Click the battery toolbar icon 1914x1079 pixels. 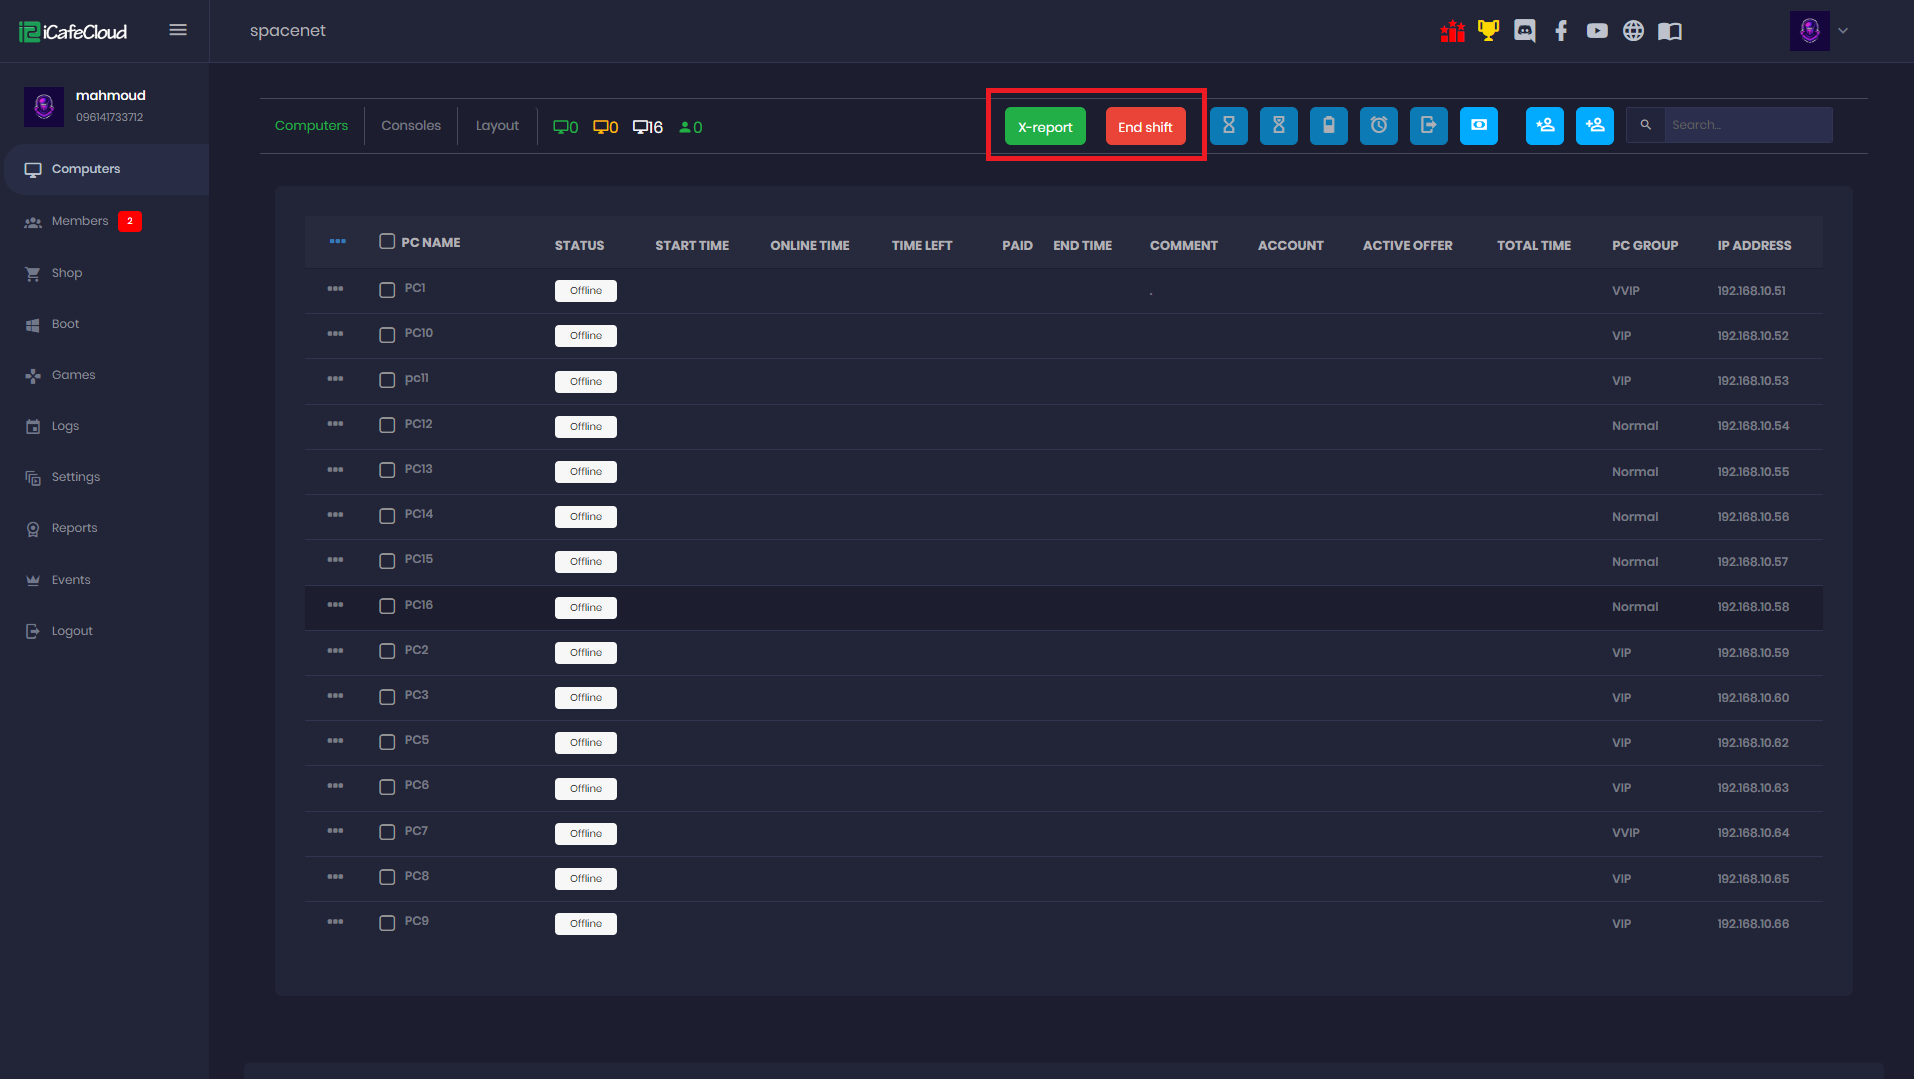[x=1328, y=126]
